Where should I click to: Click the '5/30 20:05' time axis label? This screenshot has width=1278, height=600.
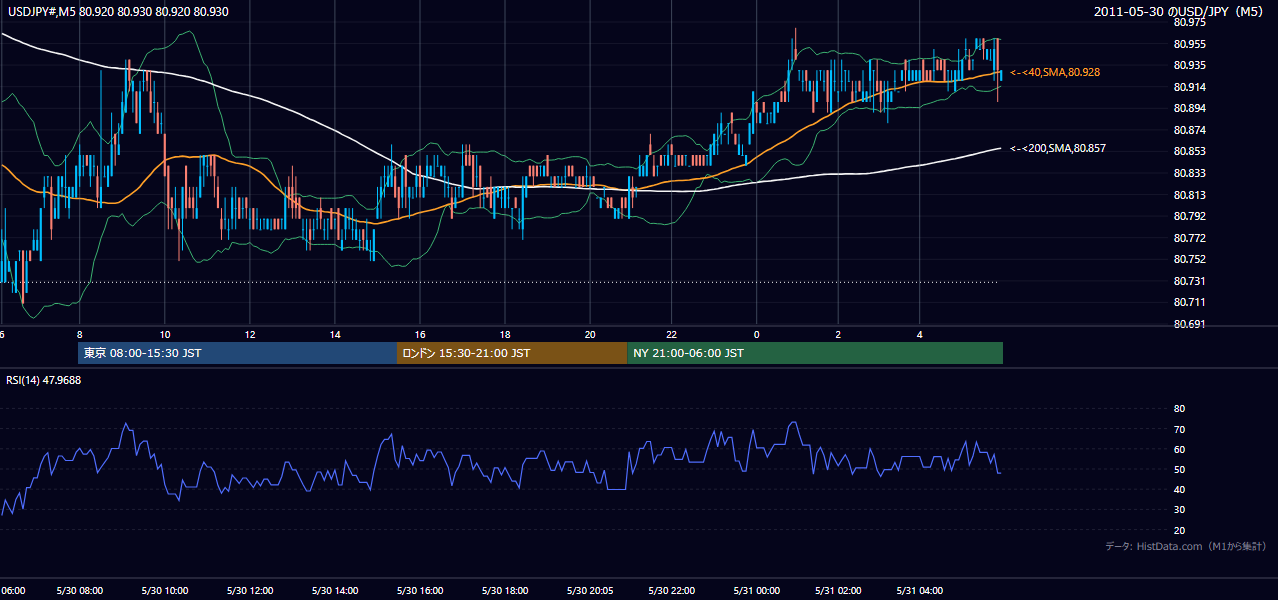tap(590, 591)
